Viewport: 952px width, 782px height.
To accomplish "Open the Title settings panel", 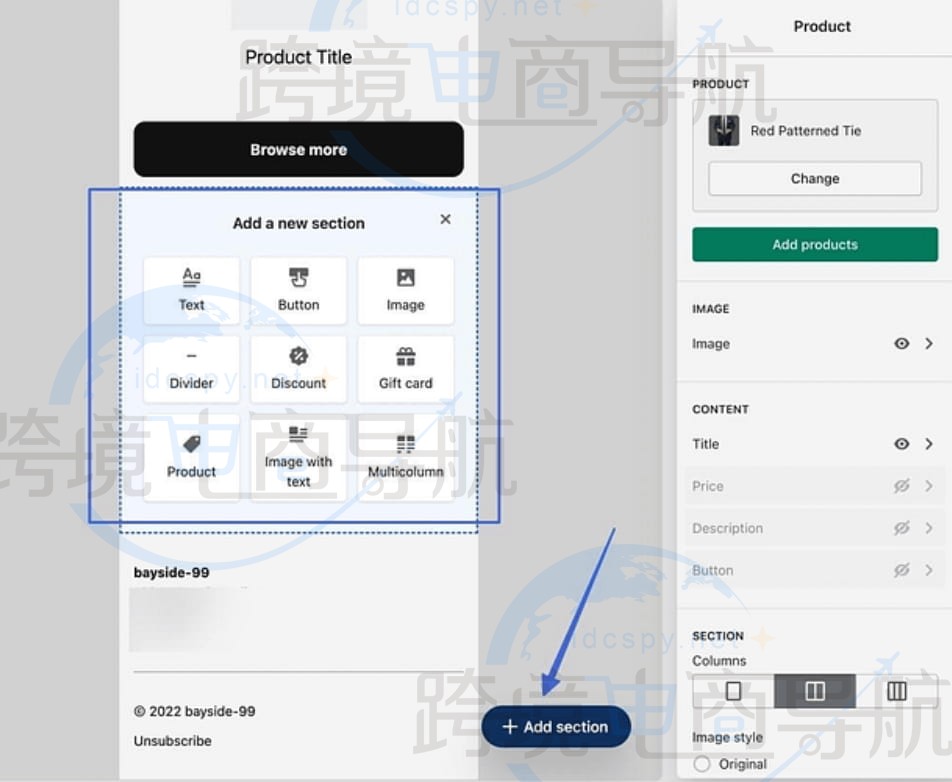I will tap(929, 444).
